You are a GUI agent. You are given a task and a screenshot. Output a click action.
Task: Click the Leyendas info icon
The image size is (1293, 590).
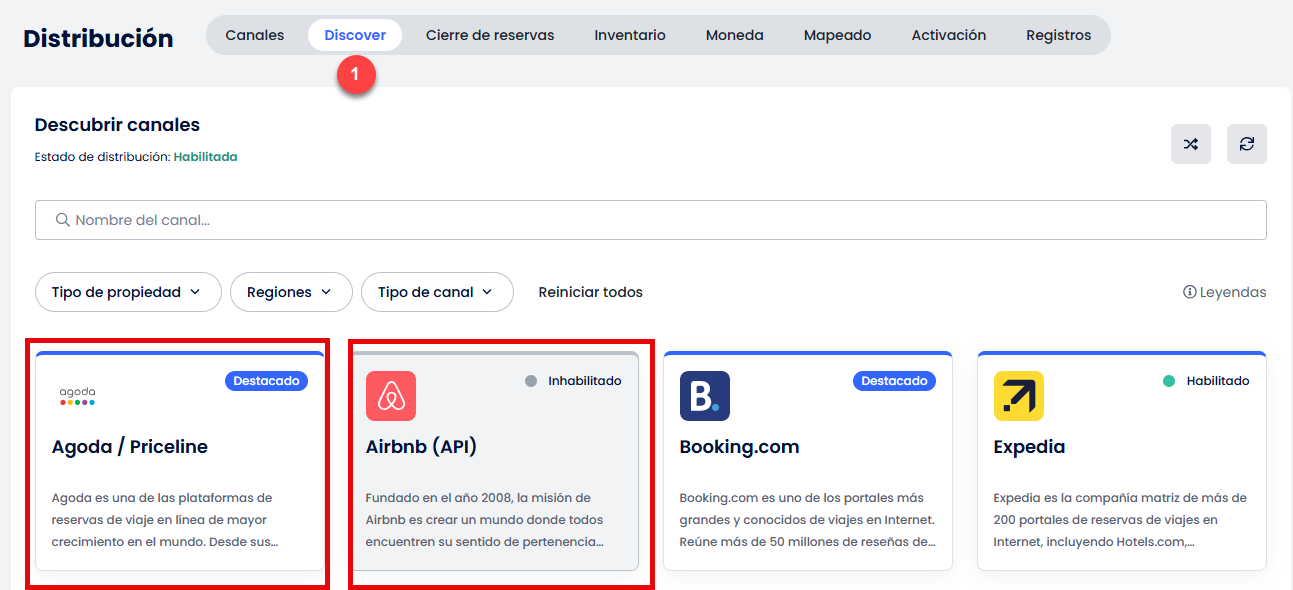tap(1189, 292)
